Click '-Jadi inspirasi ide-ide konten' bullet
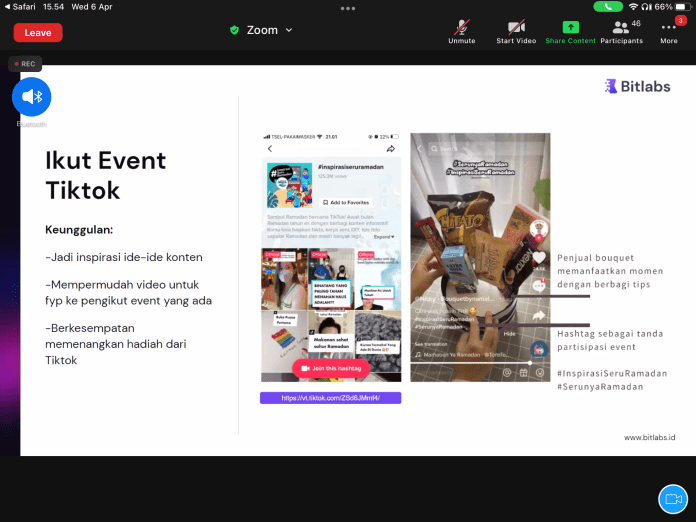This screenshot has width=696, height=522. tap(124, 257)
